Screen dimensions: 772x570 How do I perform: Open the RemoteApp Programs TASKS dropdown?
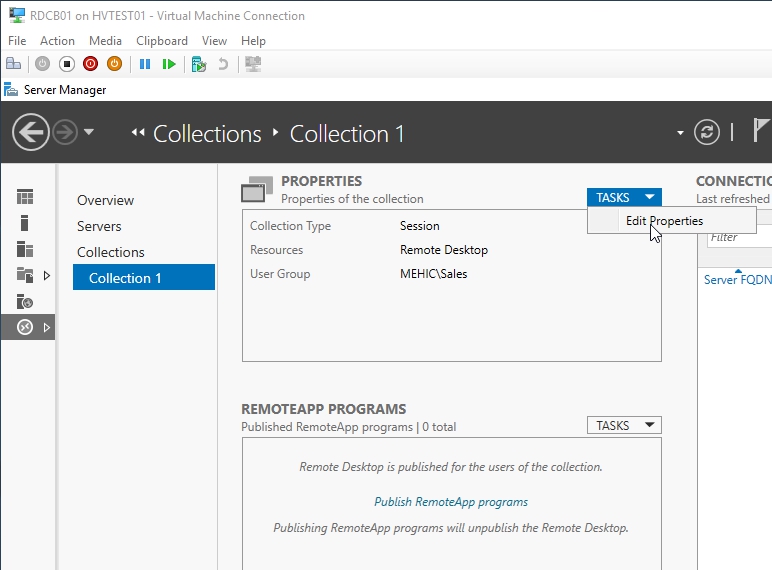click(624, 425)
